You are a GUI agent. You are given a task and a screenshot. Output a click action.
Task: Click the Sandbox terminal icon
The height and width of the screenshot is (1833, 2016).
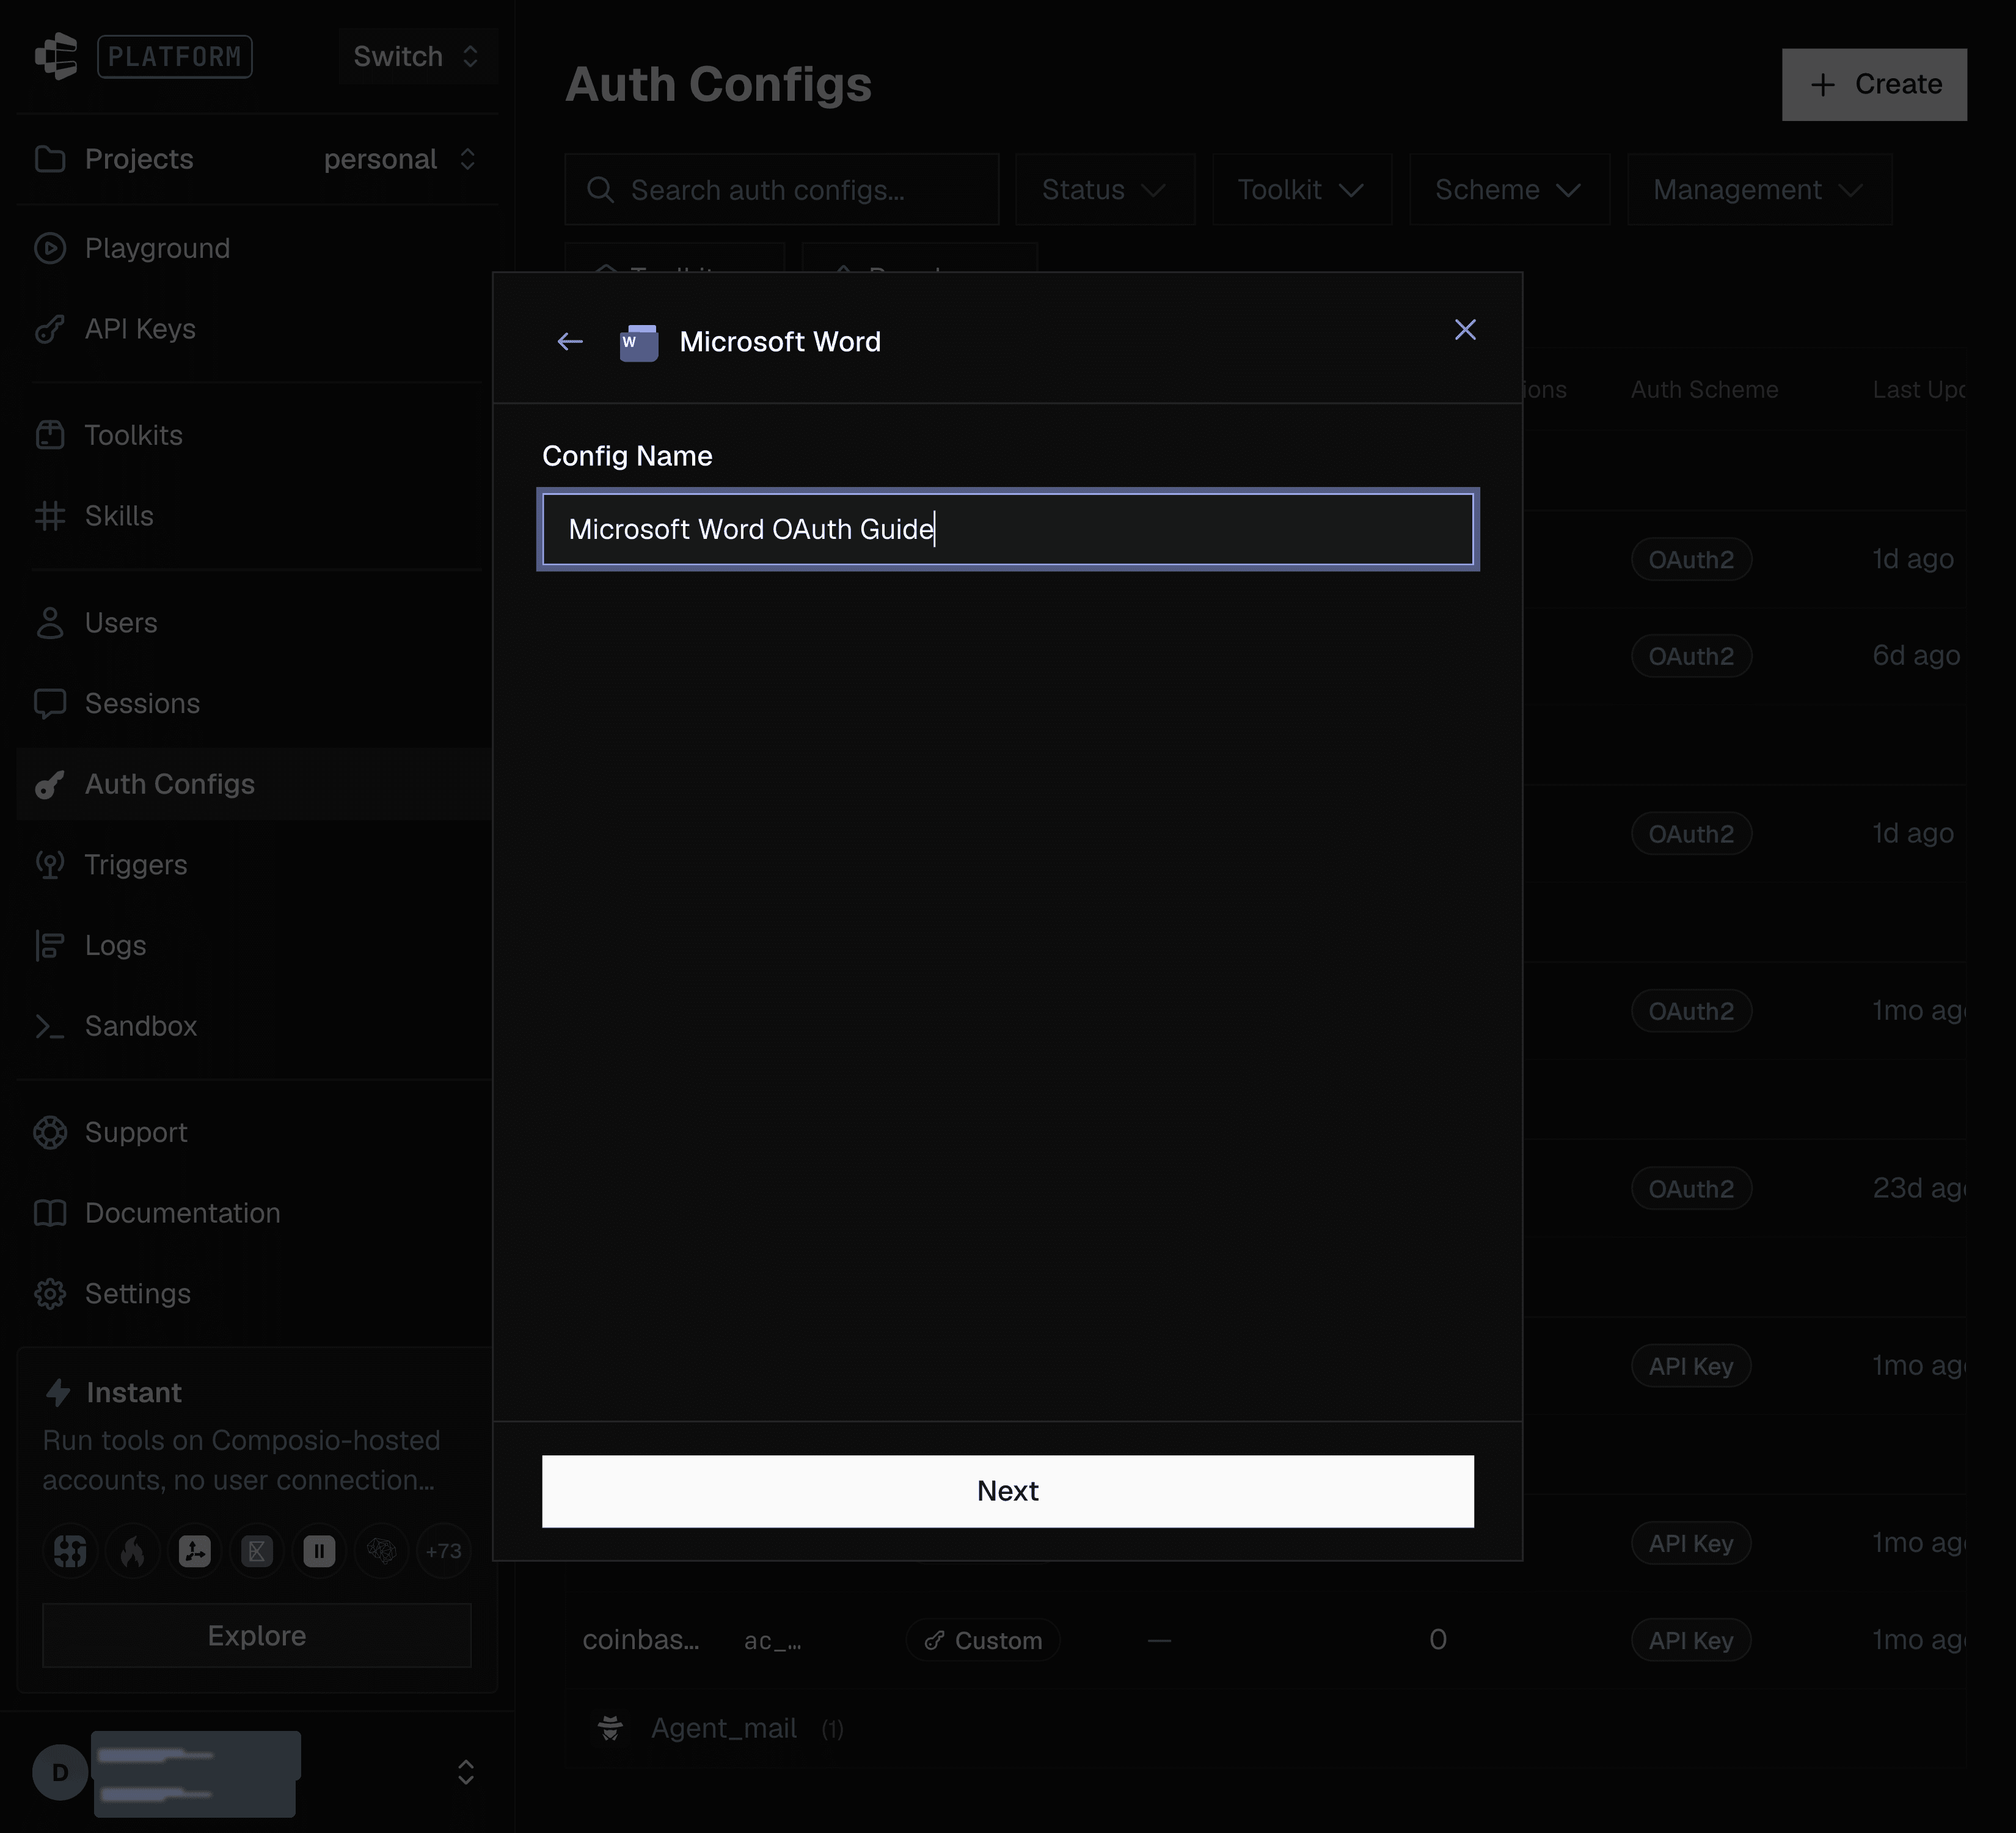coord(50,1026)
